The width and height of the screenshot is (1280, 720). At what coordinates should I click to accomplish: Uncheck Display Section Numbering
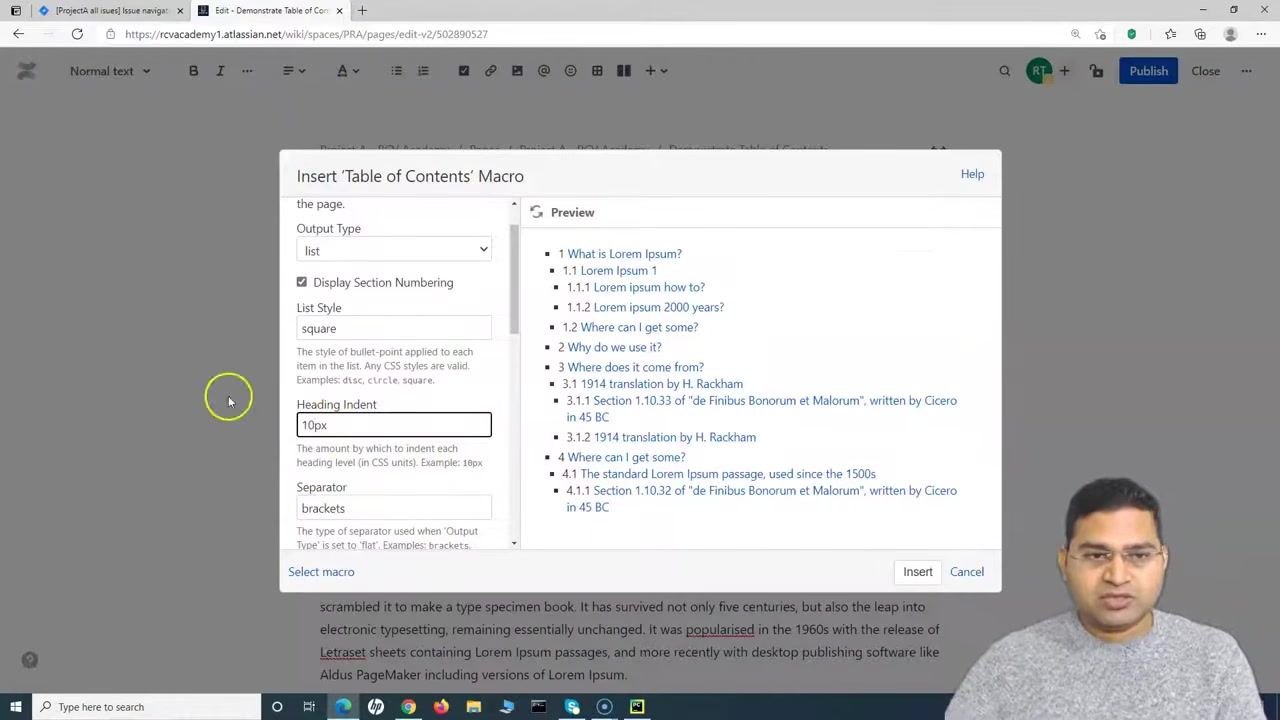tap(302, 282)
